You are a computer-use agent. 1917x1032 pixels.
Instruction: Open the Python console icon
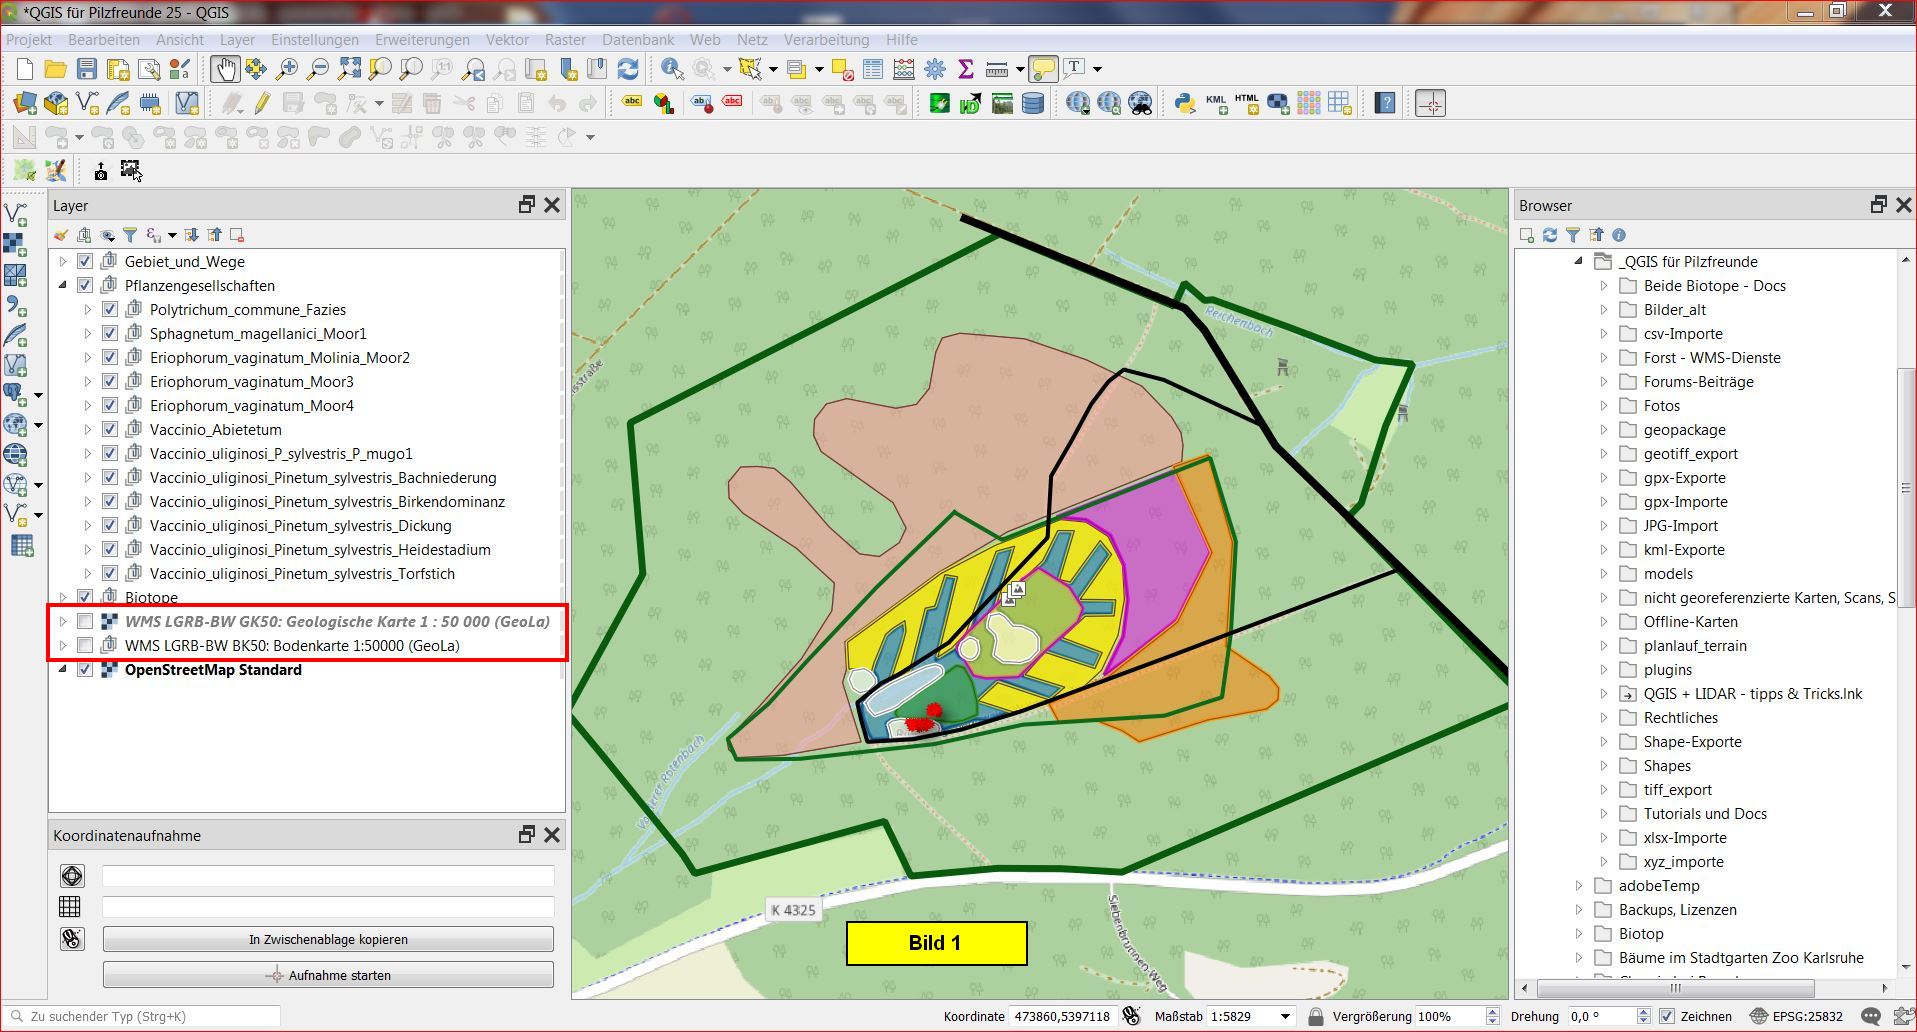coord(1185,103)
